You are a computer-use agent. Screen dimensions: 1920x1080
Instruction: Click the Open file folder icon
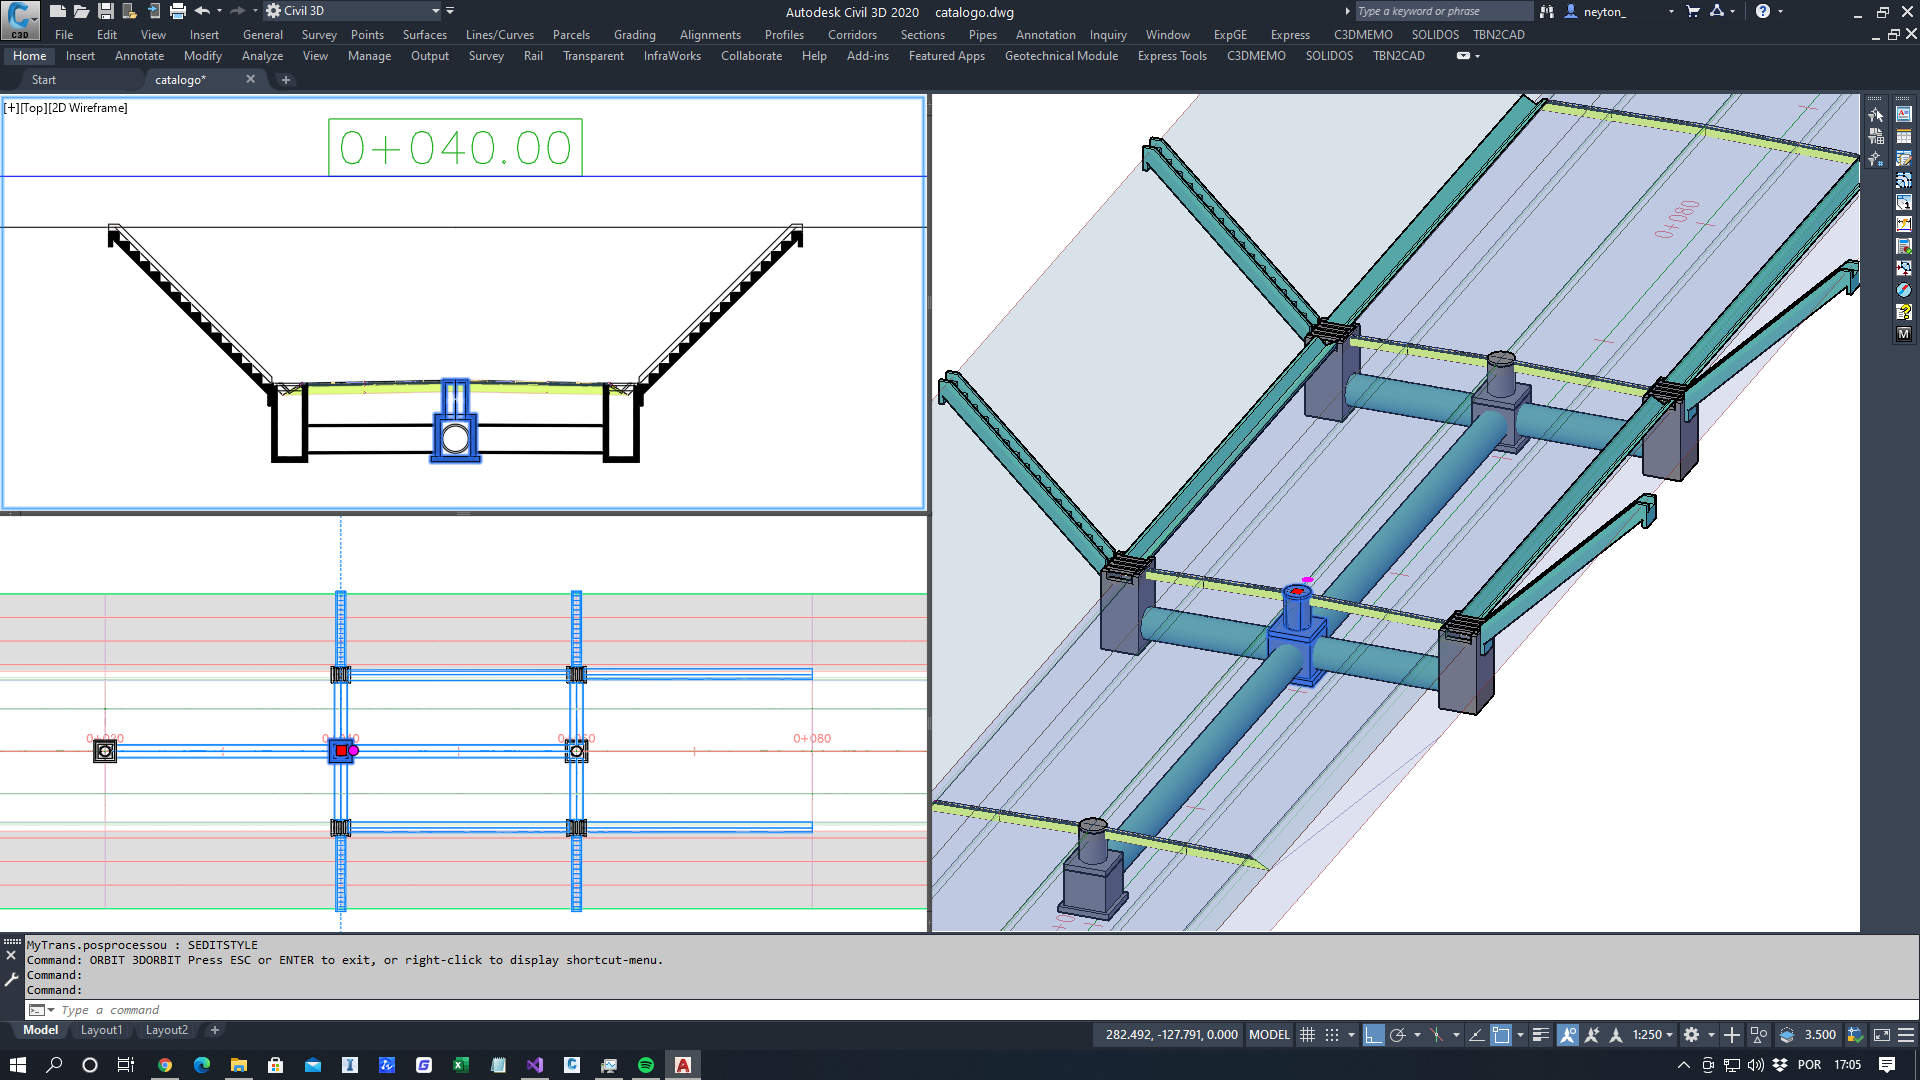(x=81, y=11)
